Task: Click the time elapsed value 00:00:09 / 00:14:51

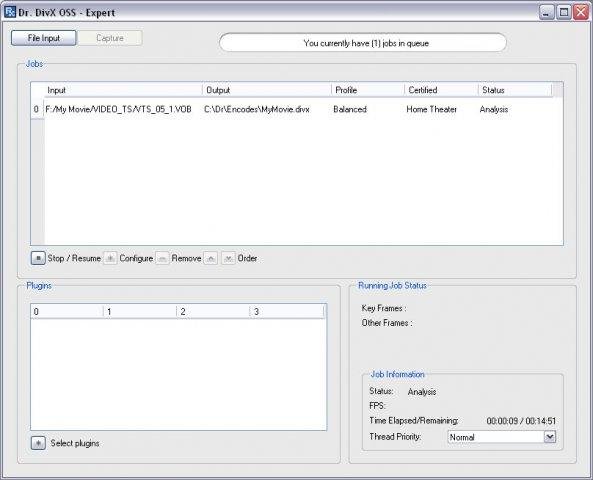Action: click(521, 421)
